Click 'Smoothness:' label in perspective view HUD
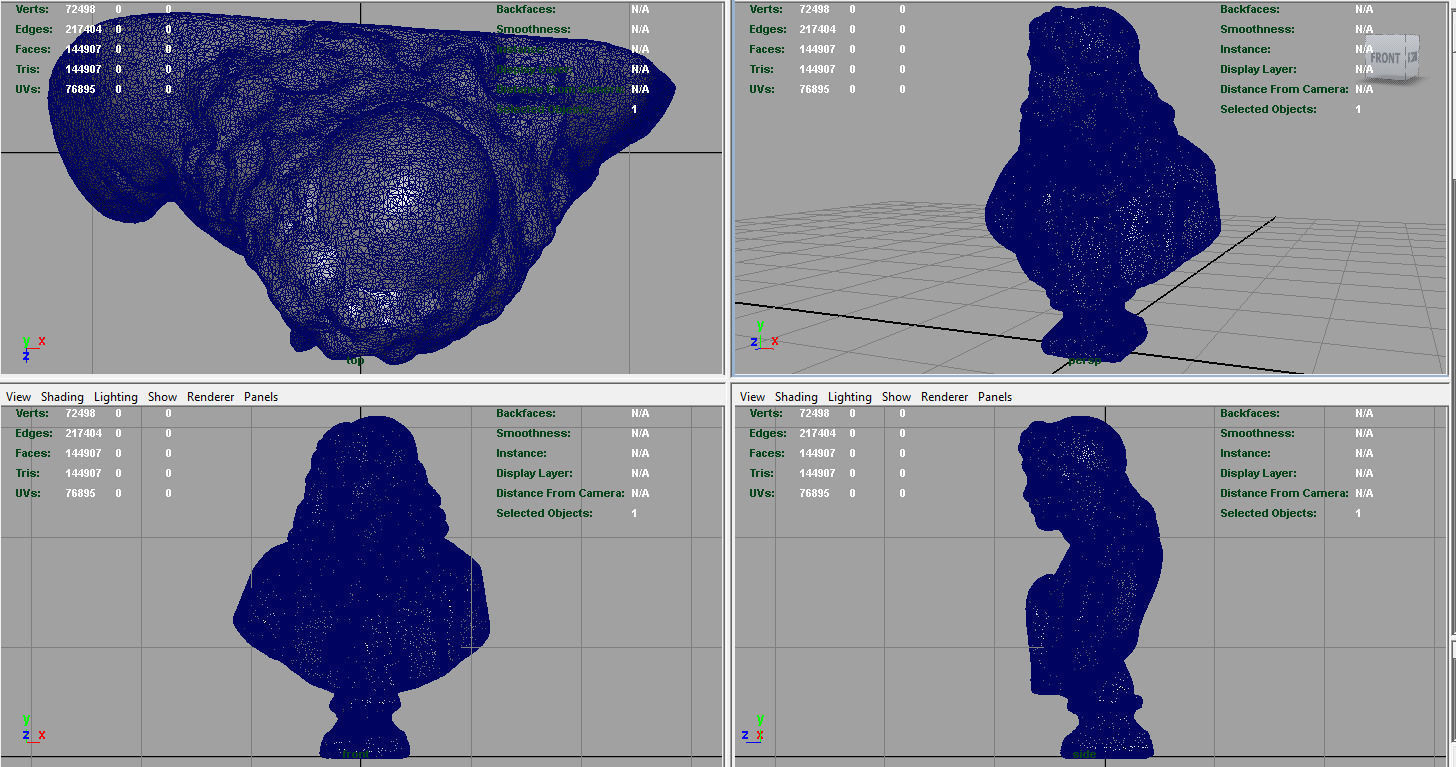Screen dimensions: 1456x767 pyautogui.click(x=1257, y=29)
